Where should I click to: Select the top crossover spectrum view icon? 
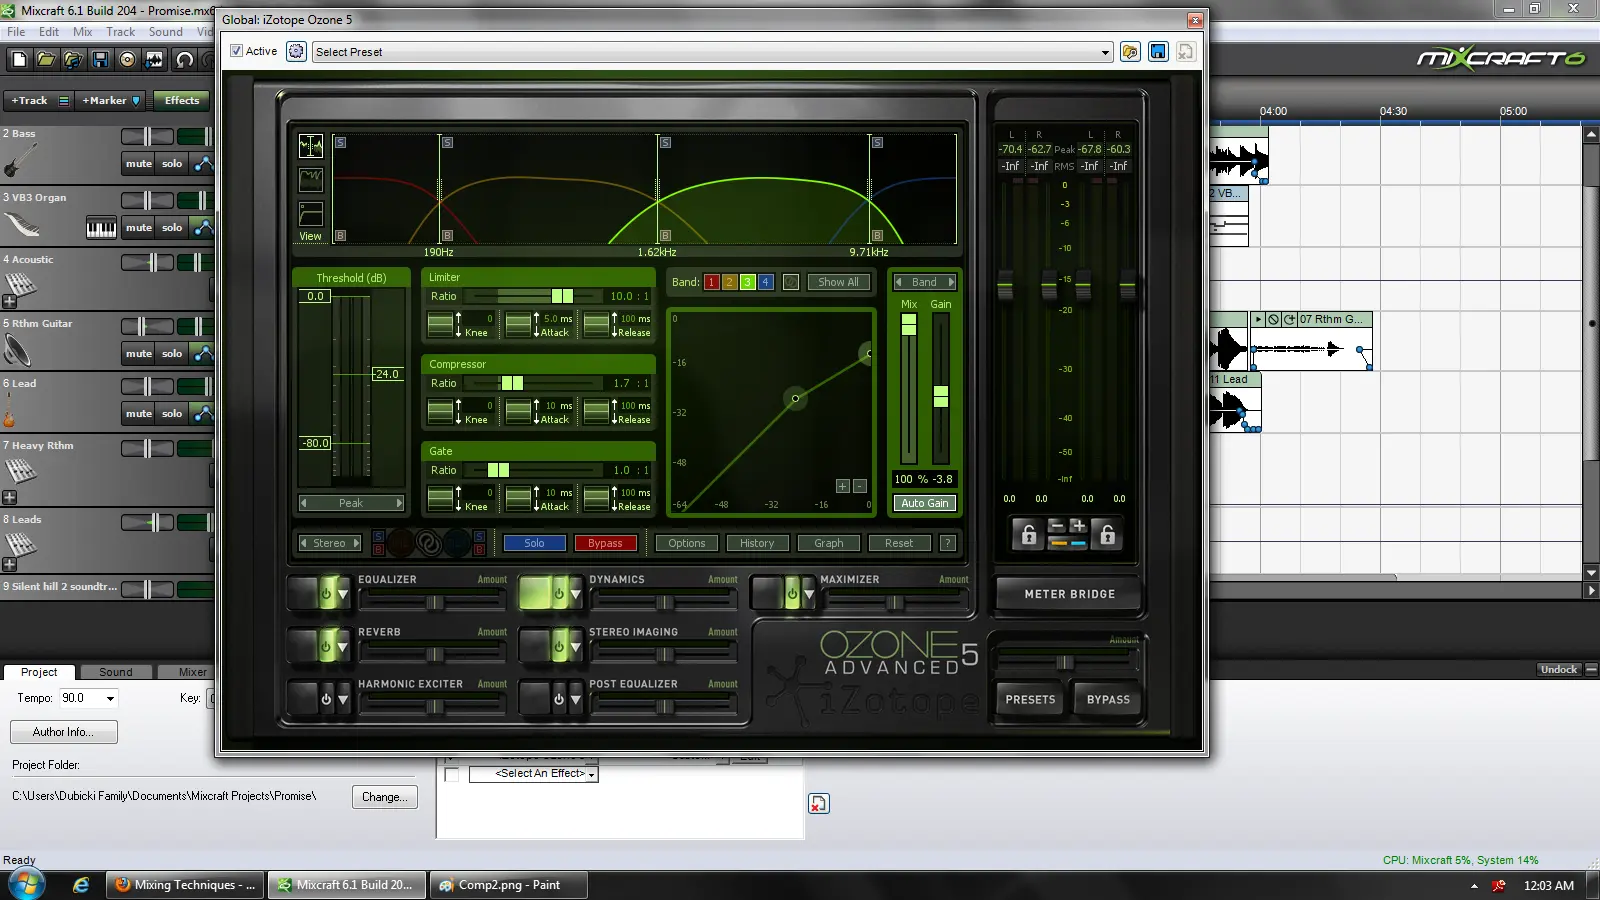311,146
